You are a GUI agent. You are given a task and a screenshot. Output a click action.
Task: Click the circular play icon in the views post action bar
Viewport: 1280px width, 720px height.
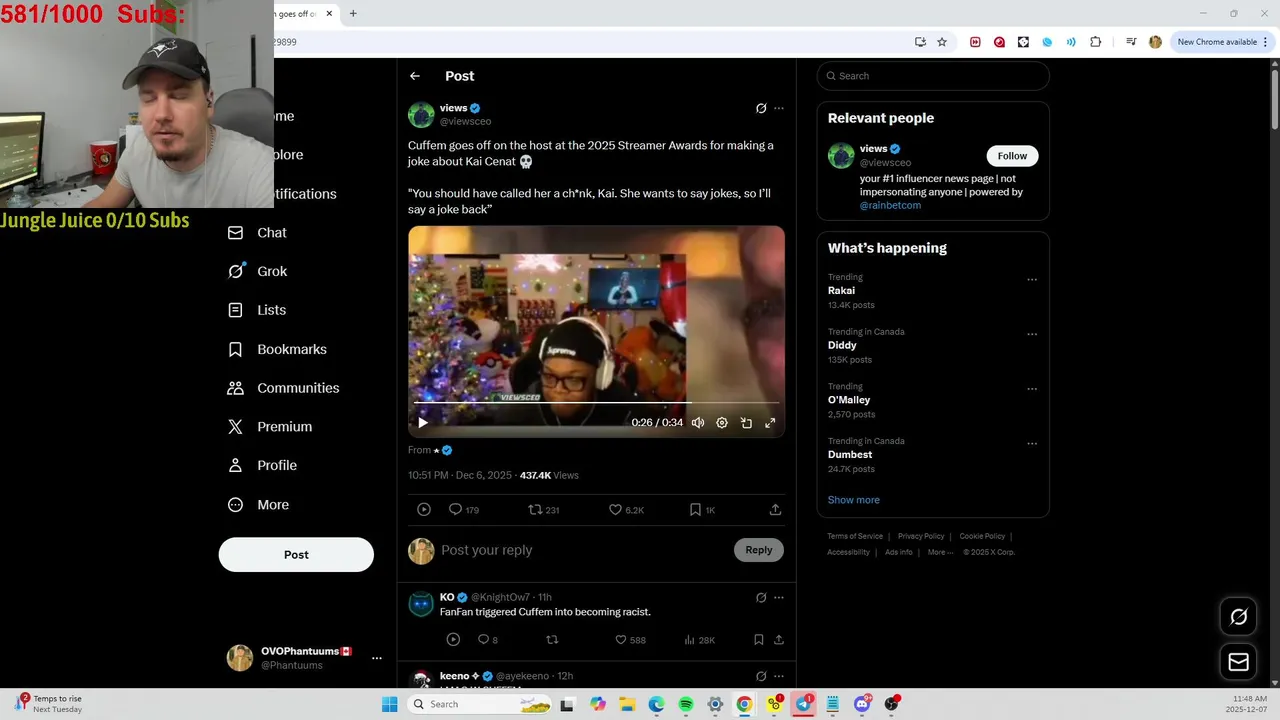pyautogui.click(x=424, y=510)
